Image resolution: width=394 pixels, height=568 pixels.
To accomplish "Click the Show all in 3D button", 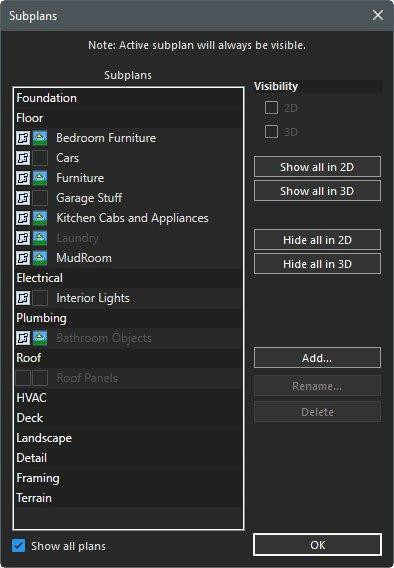I will [317, 191].
